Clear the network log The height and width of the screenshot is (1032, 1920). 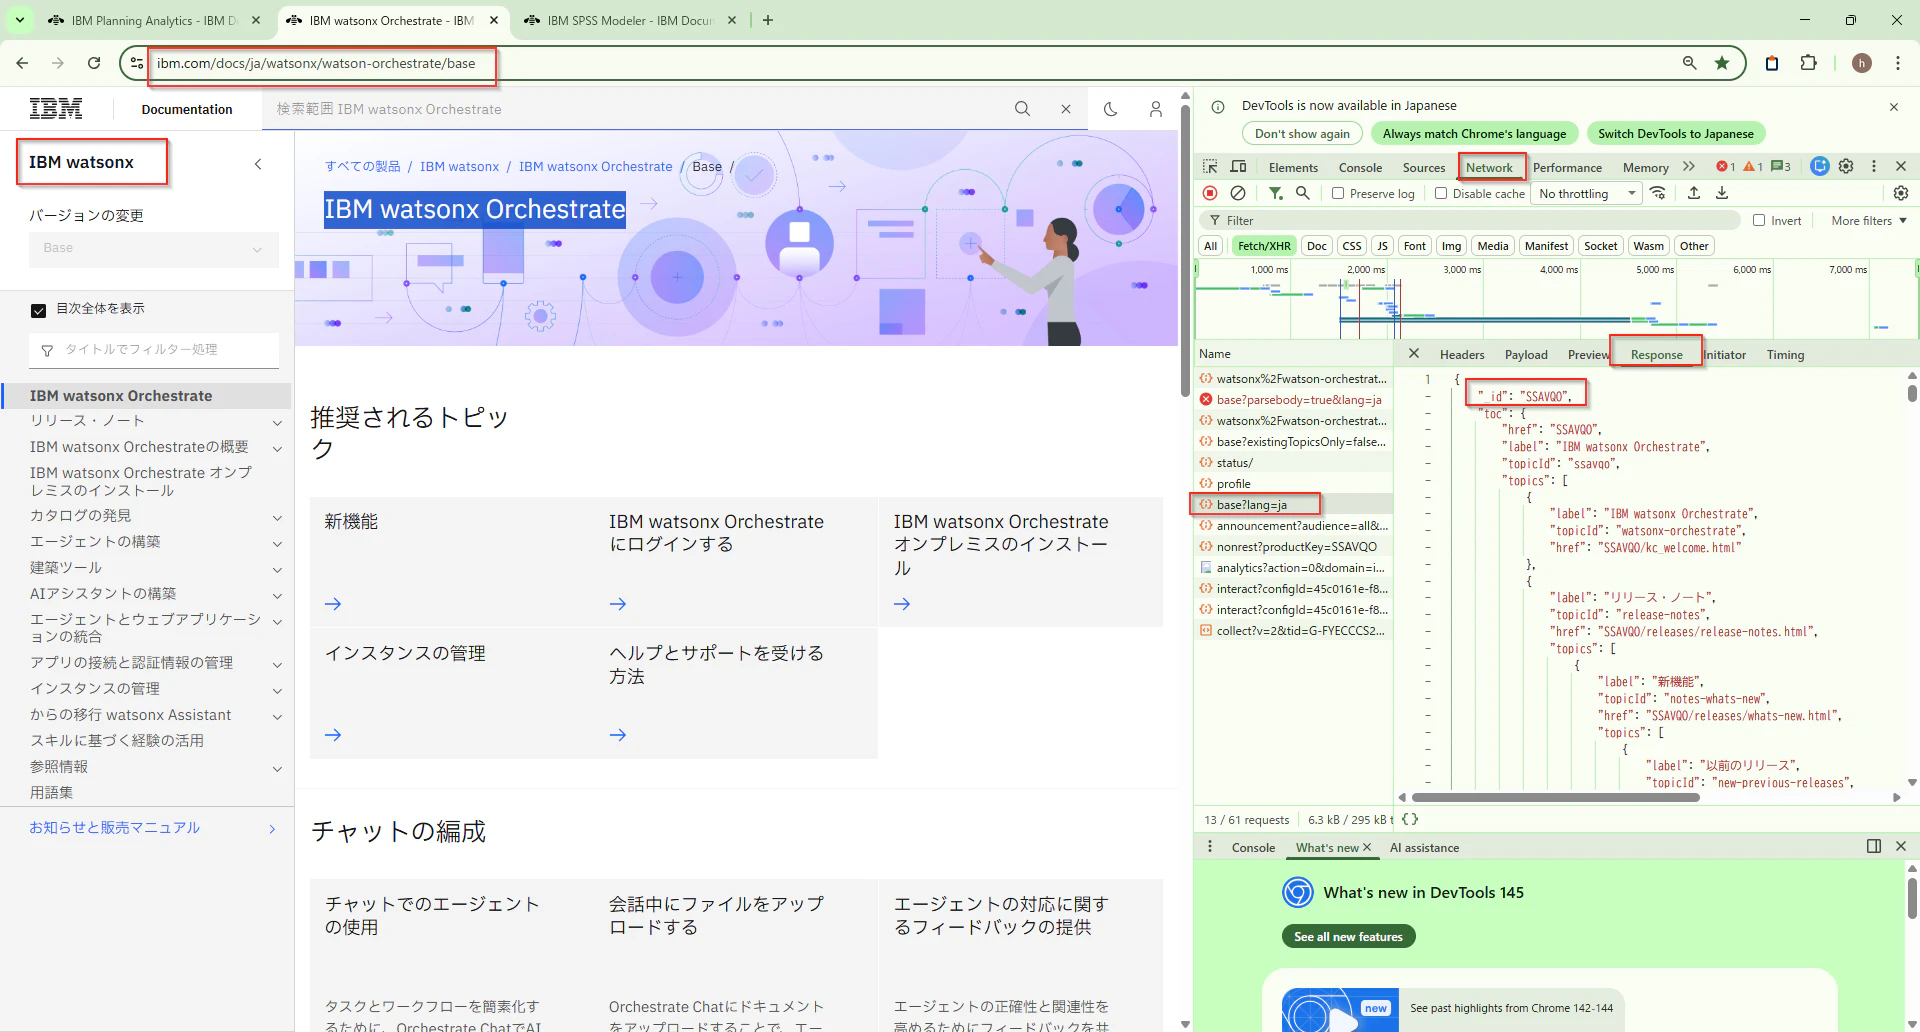[x=1238, y=193]
